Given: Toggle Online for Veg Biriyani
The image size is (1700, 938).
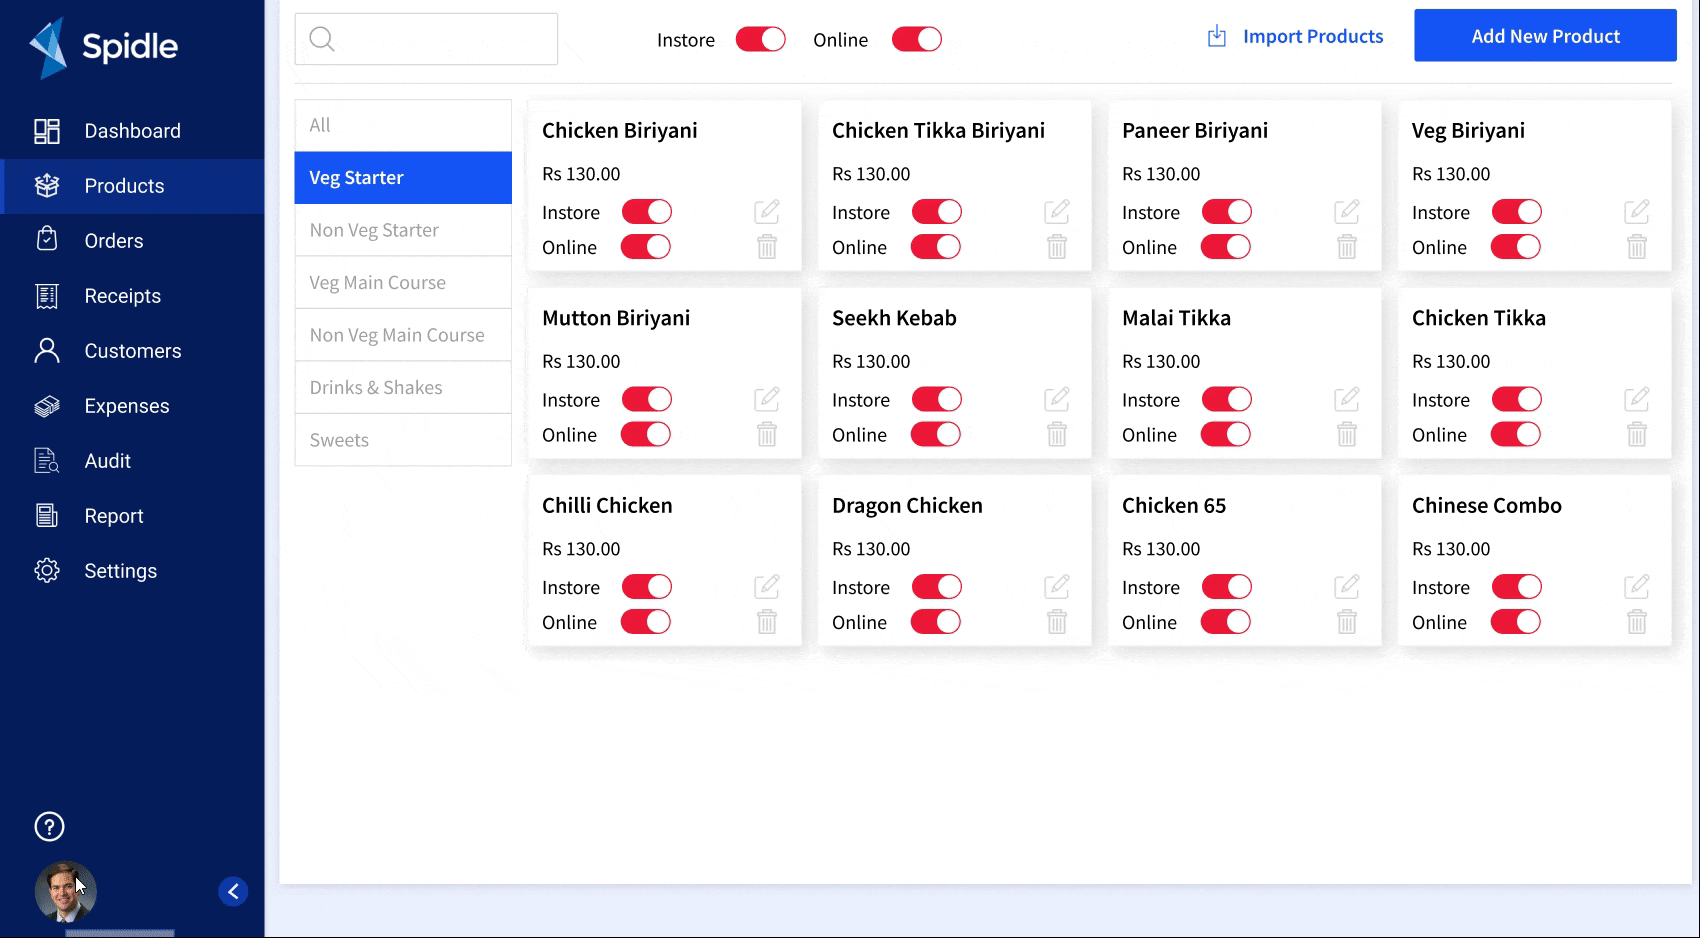Looking at the screenshot, I should [1516, 247].
